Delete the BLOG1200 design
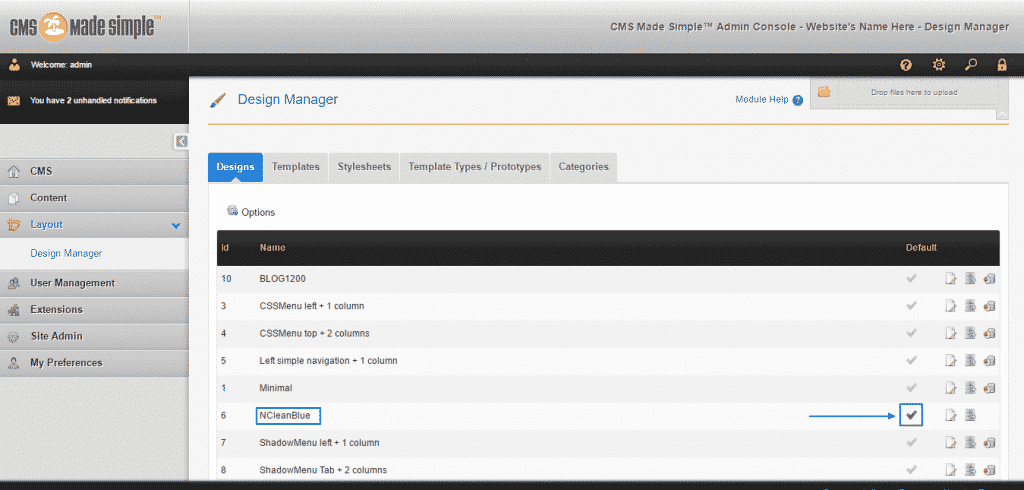 tap(989, 279)
